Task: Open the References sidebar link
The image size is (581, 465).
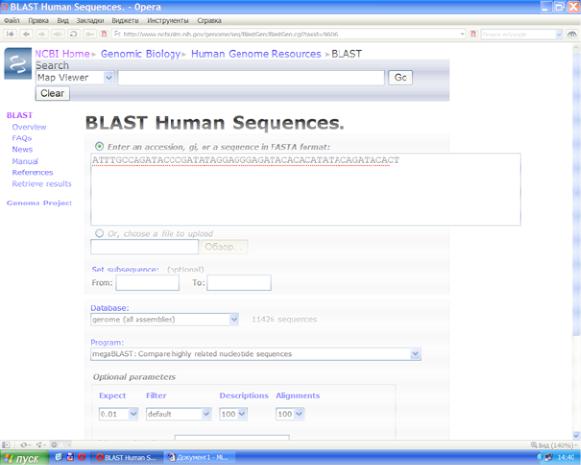Action: 33,172
